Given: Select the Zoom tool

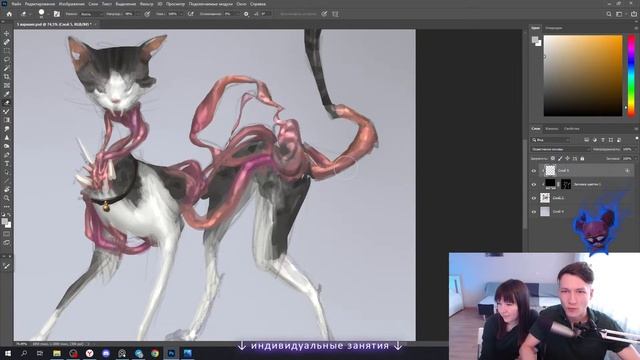Looking at the screenshot, I should (7, 198).
